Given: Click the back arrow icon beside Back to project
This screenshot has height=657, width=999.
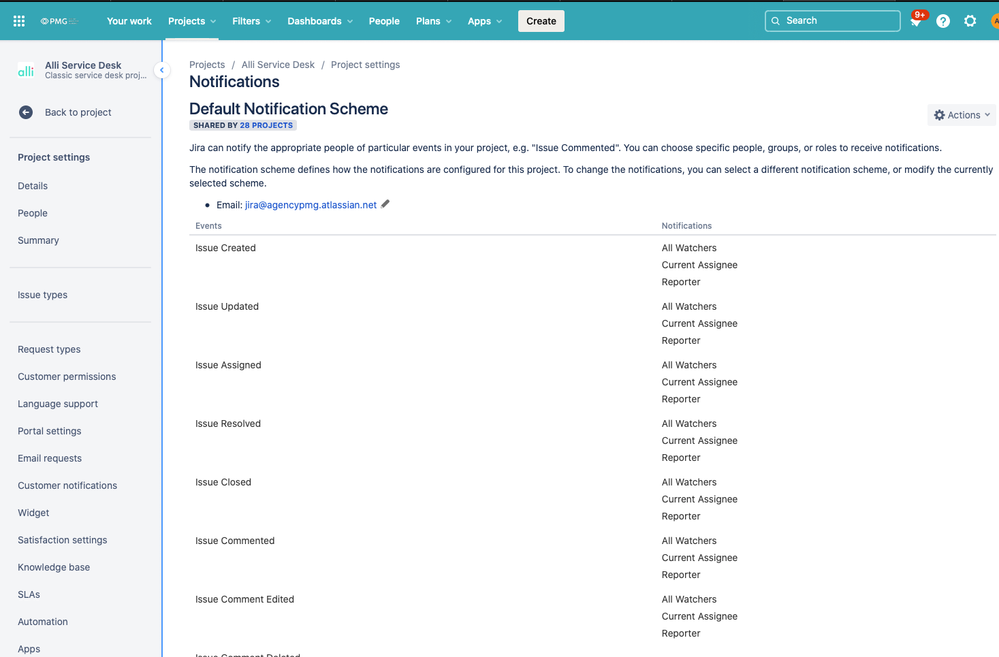Looking at the screenshot, I should (x=25, y=112).
